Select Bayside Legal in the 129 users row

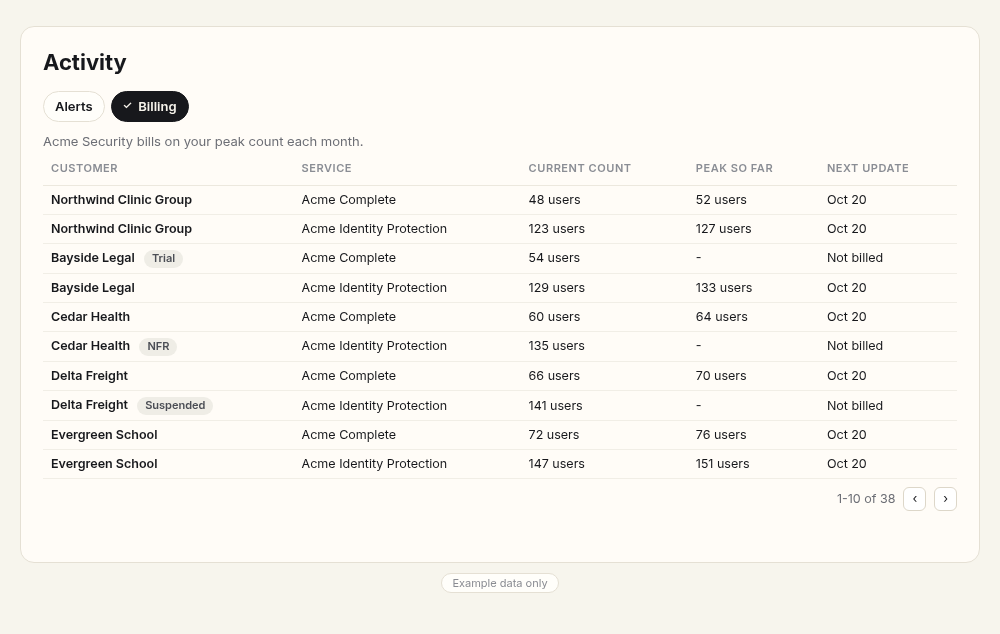92,288
